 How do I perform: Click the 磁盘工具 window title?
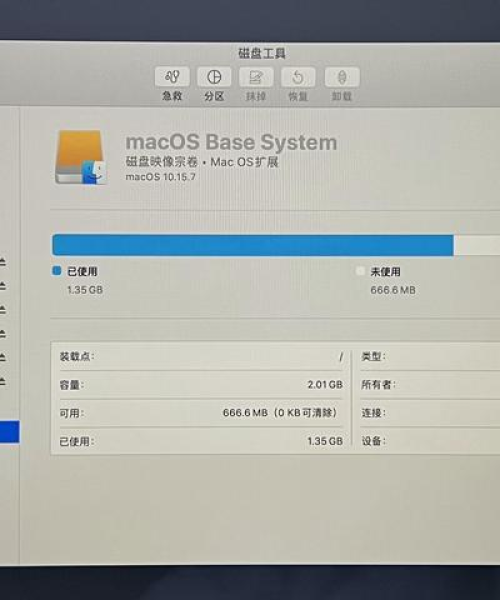coord(262,53)
